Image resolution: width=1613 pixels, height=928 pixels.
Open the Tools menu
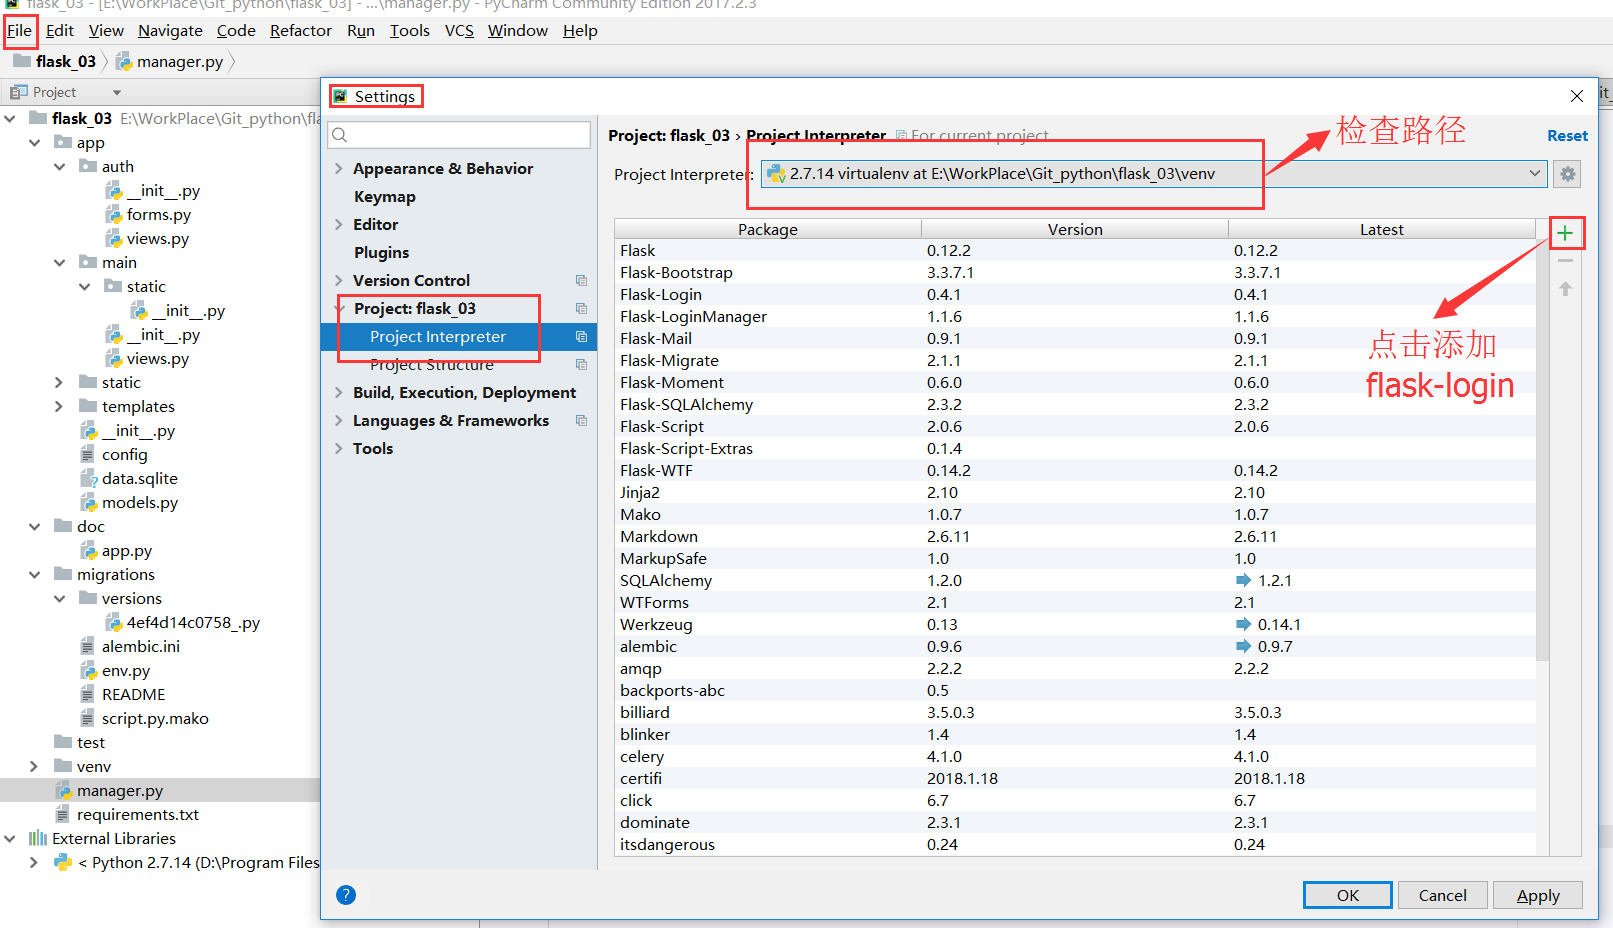(409, 31)
